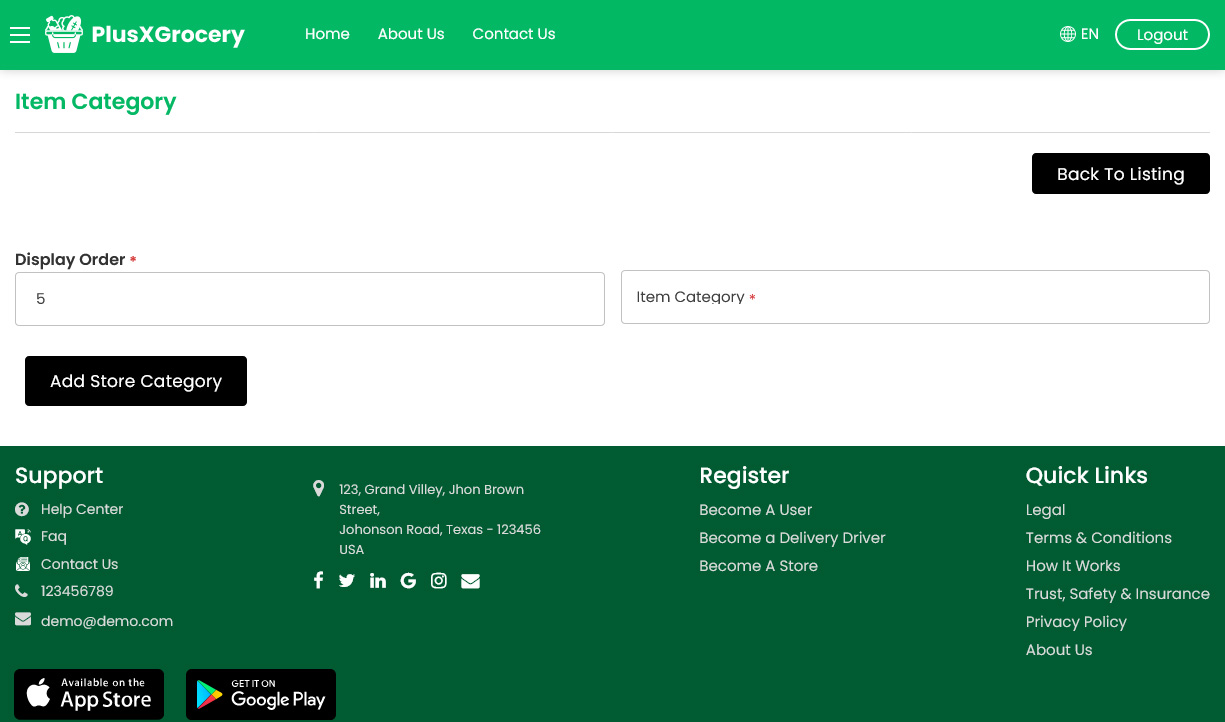The height and width of the screenshot is (722, 1225).
Task: Open the Twitter social icon
Action: [x=347, y=580]
